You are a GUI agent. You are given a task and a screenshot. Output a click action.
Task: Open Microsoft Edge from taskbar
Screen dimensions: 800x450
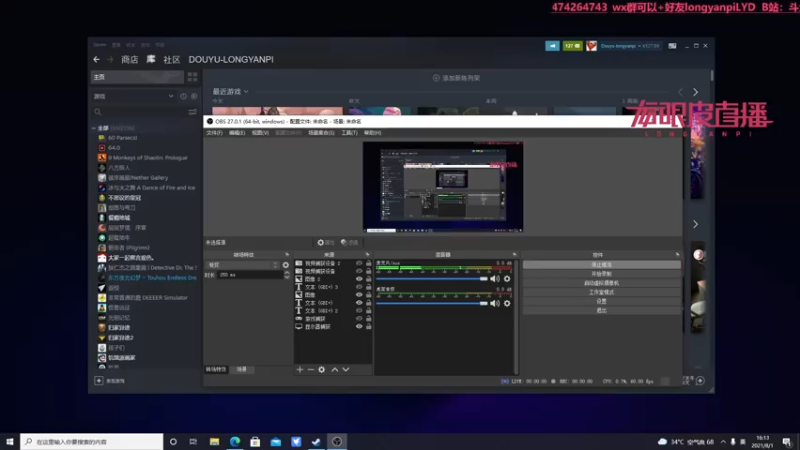(x=235, y=441)
